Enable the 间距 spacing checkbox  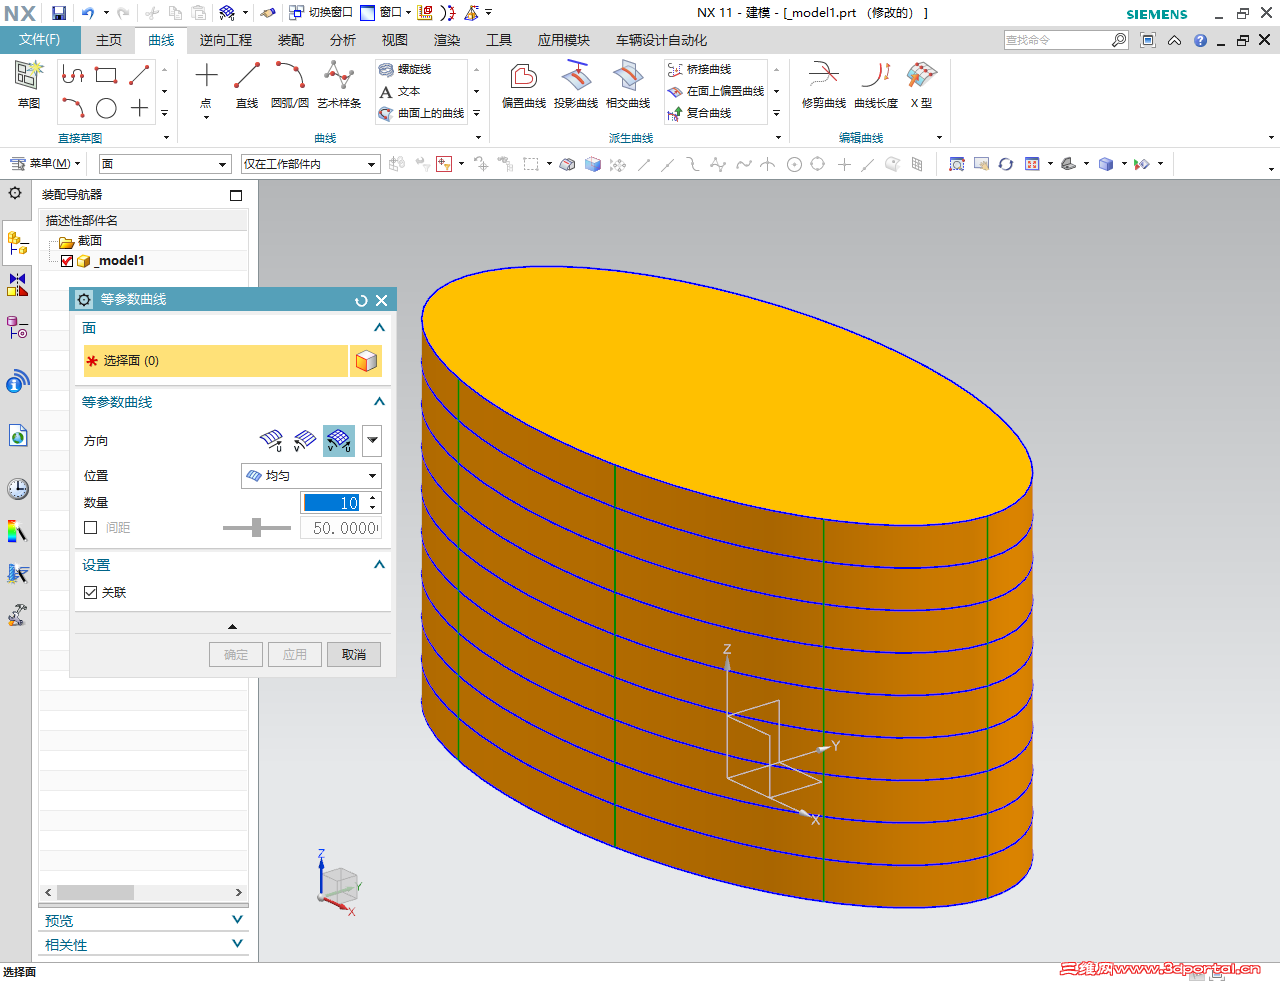(91, 528)
